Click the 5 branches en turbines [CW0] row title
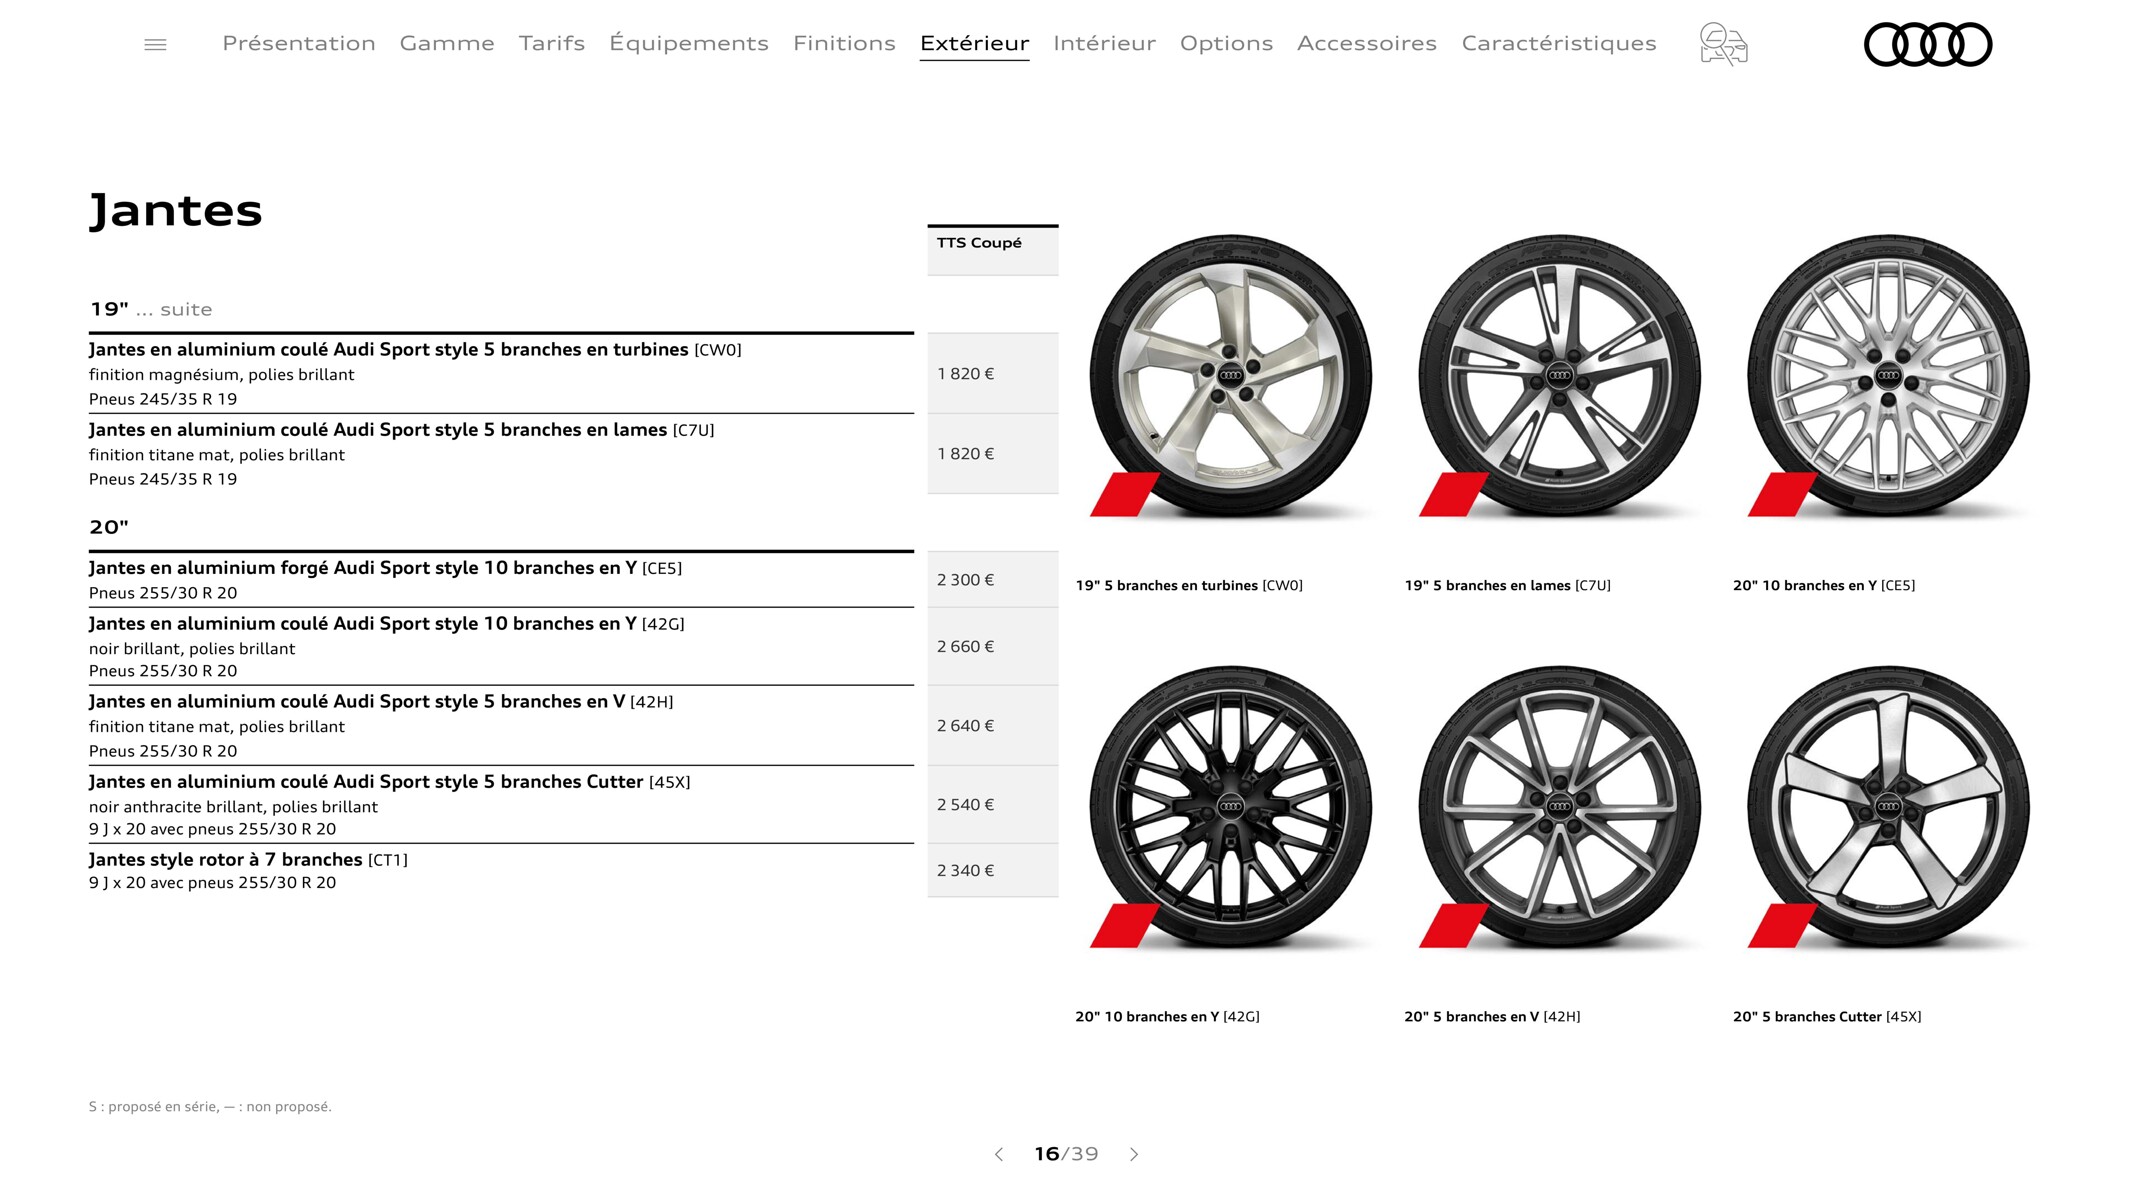 pyautogui.click(x=415, y=349)
